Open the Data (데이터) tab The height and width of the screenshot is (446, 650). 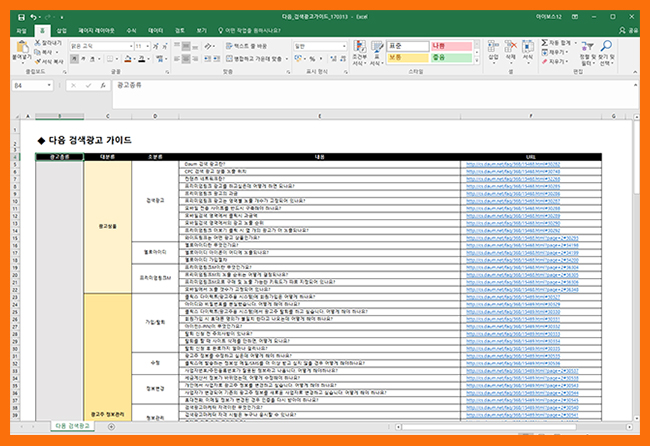click(155, 31)
